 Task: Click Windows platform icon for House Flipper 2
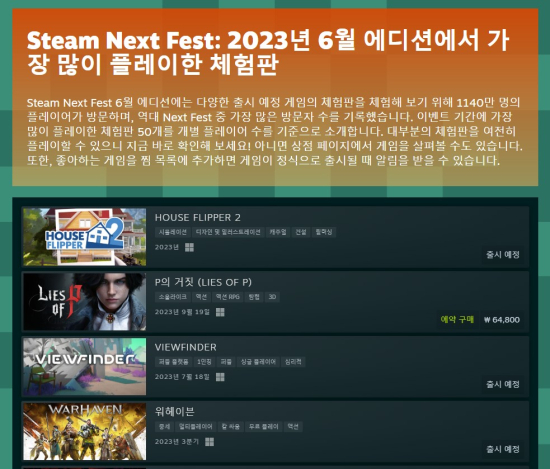point(189,247)
